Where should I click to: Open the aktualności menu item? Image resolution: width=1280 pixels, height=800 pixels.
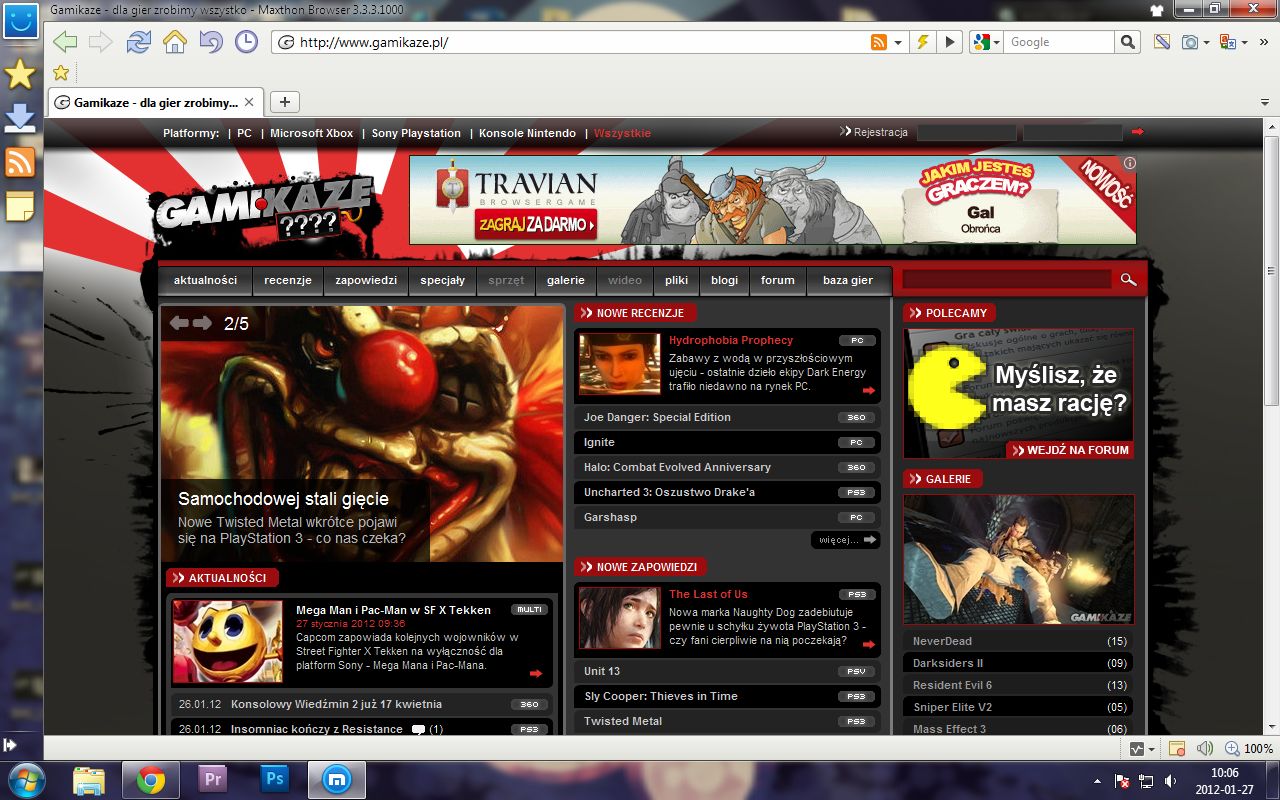[205, 280]
